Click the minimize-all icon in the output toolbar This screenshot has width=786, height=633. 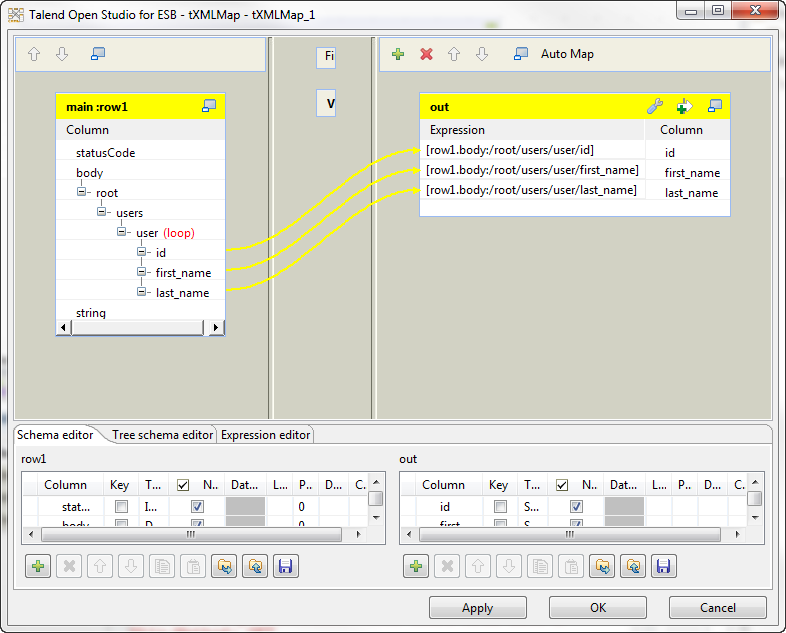pos(521,54)
